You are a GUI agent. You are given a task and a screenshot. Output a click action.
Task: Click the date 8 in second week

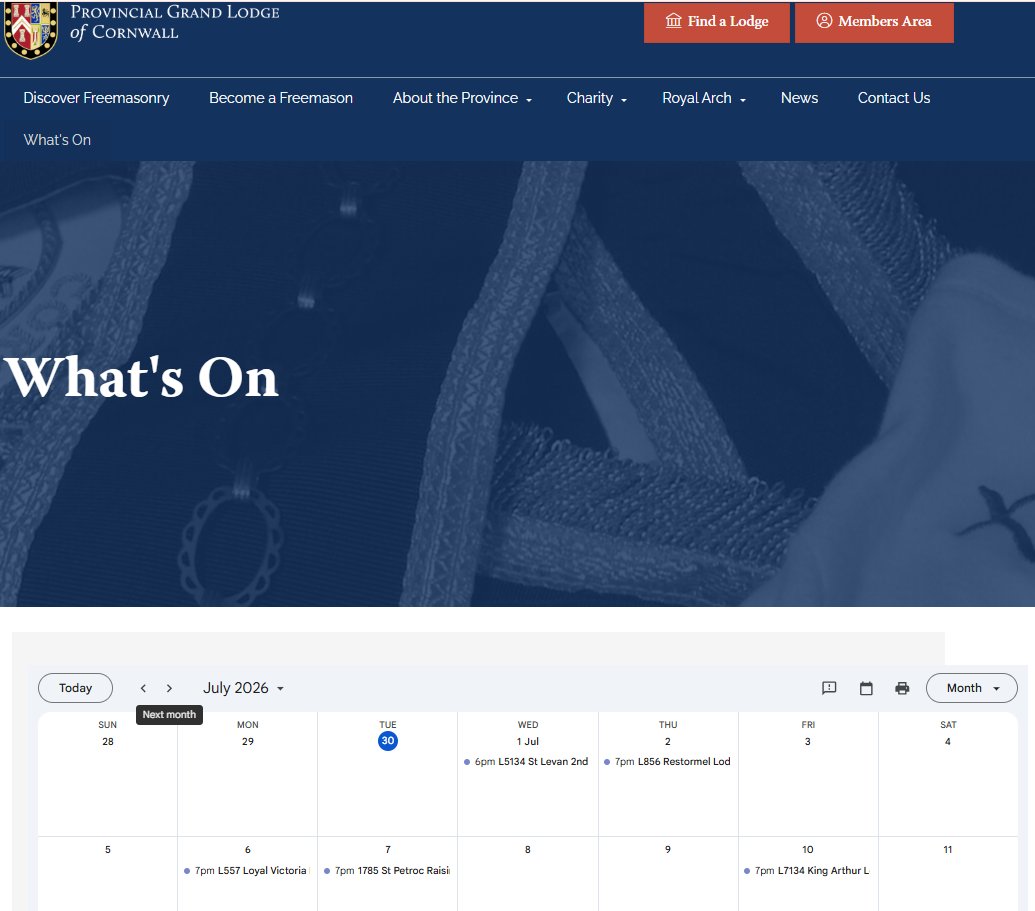point(527,850)
